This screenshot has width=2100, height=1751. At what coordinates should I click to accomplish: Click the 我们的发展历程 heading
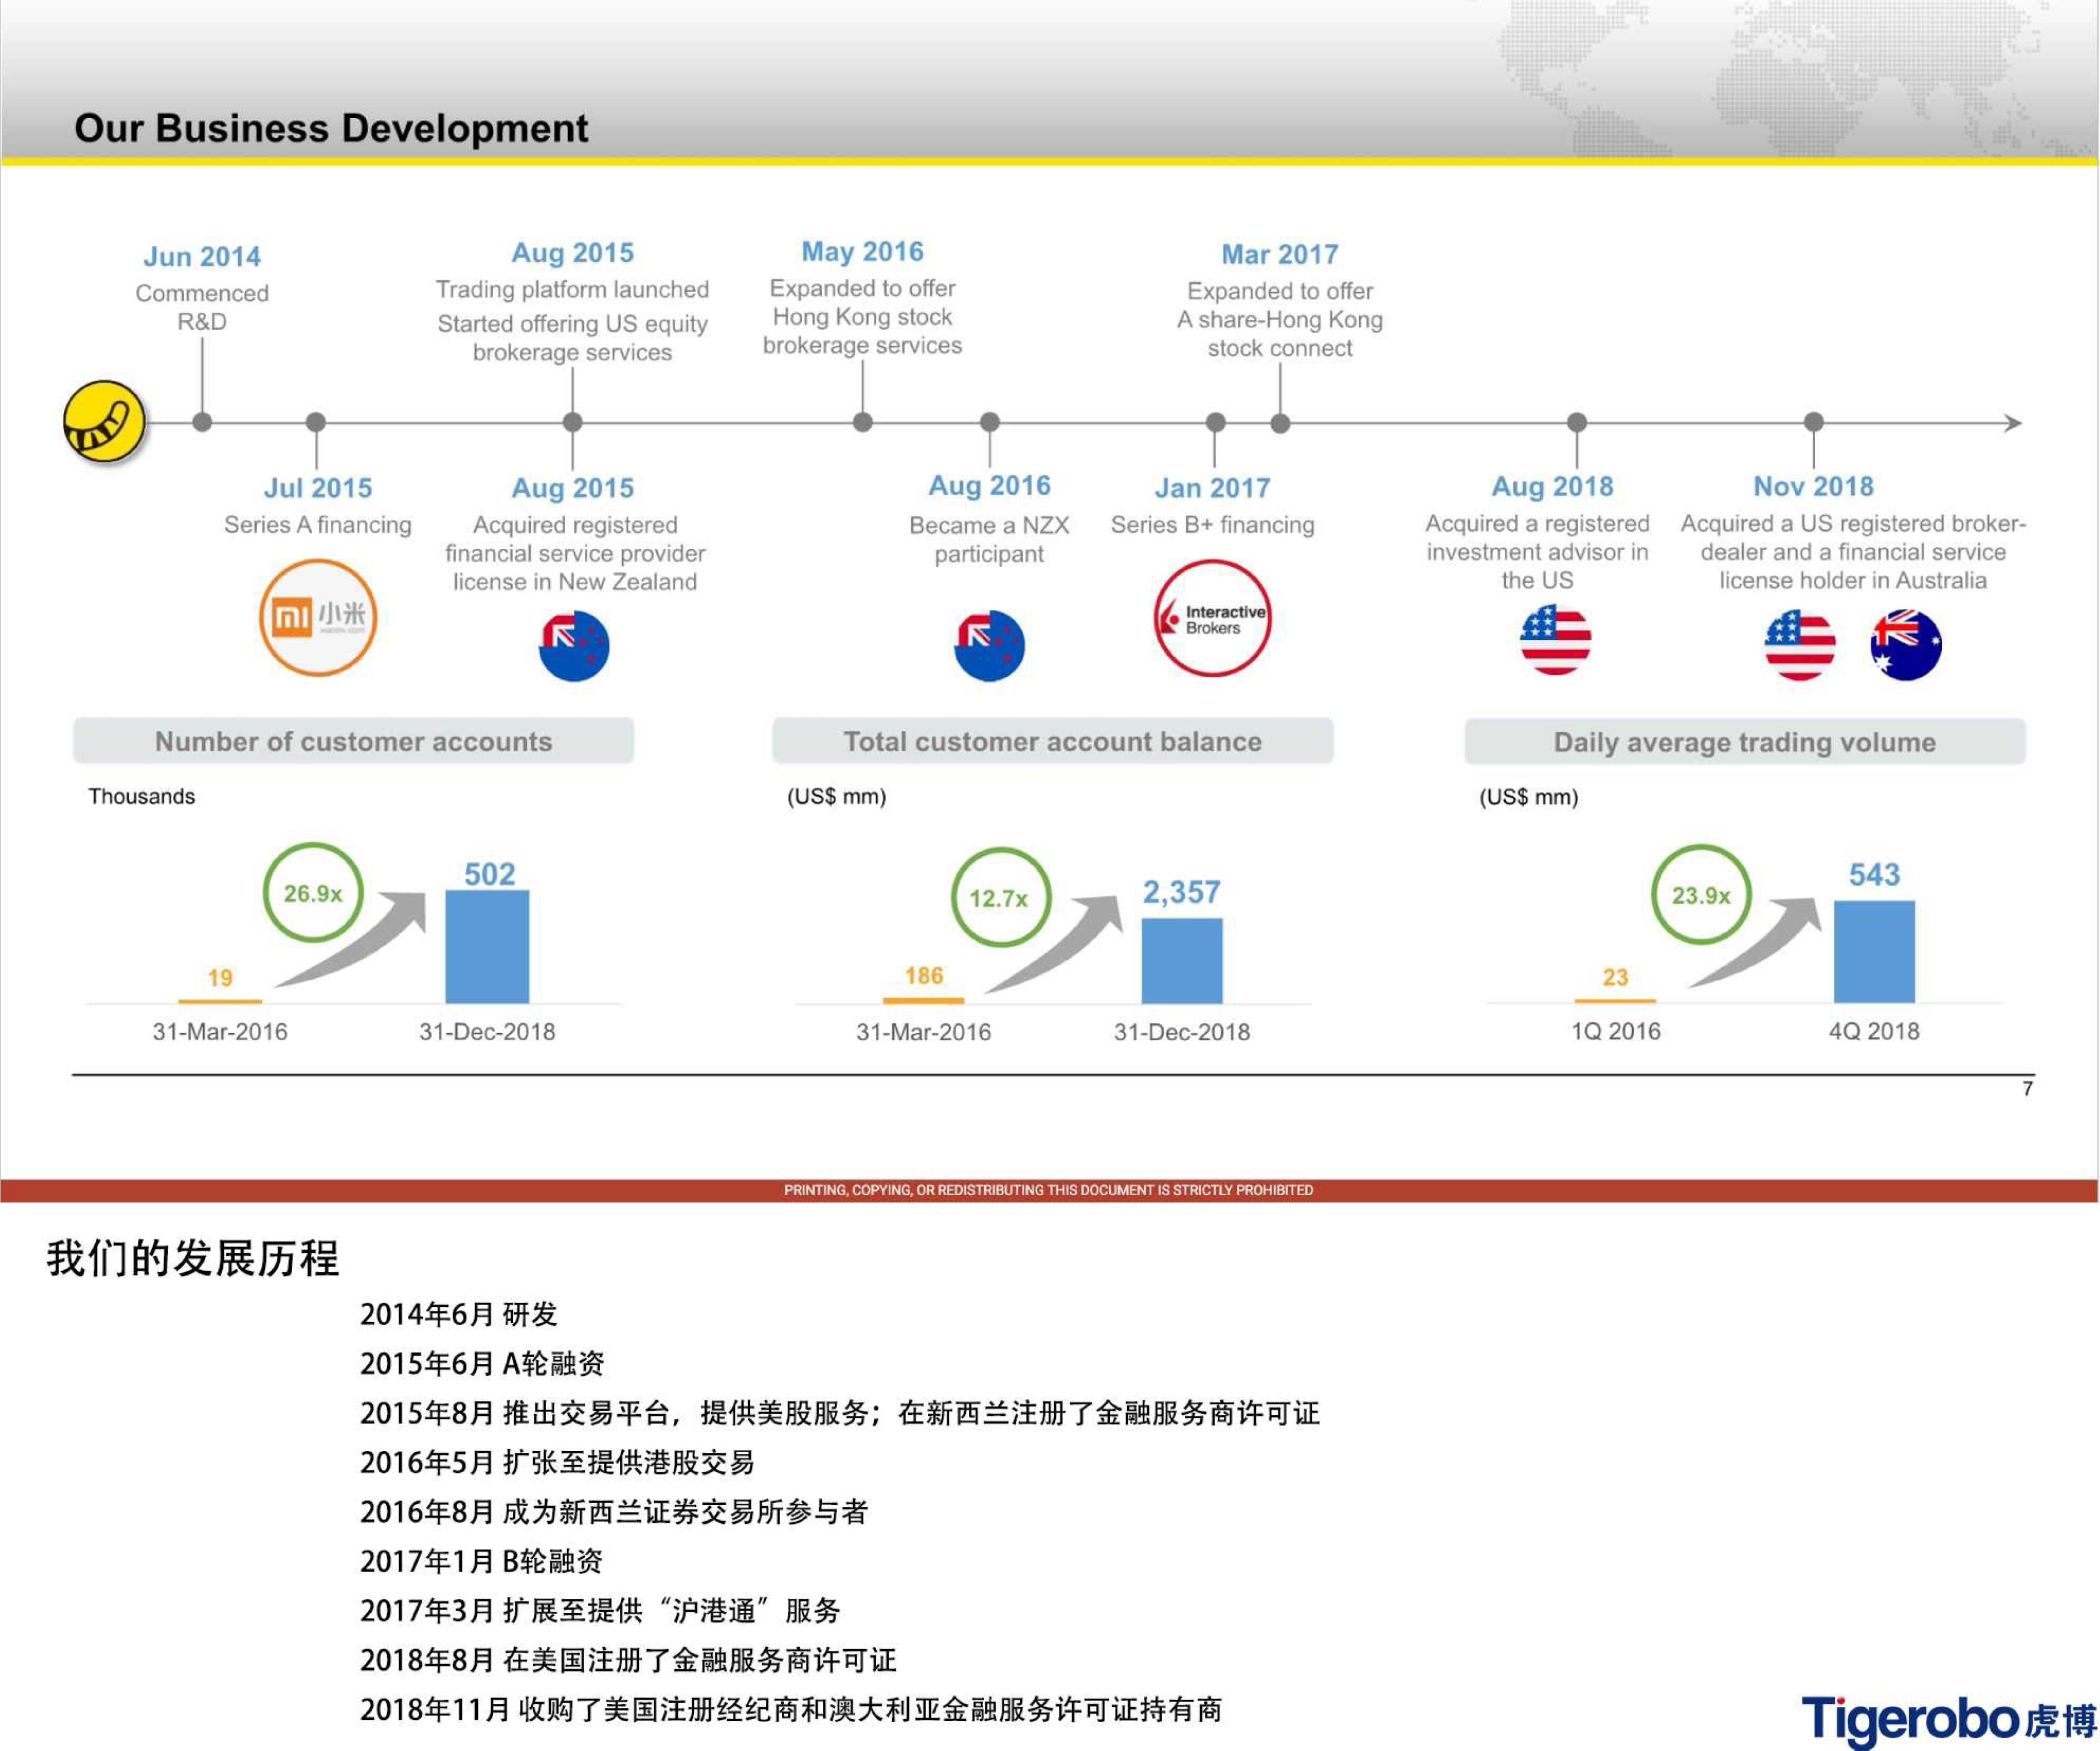193,1258
